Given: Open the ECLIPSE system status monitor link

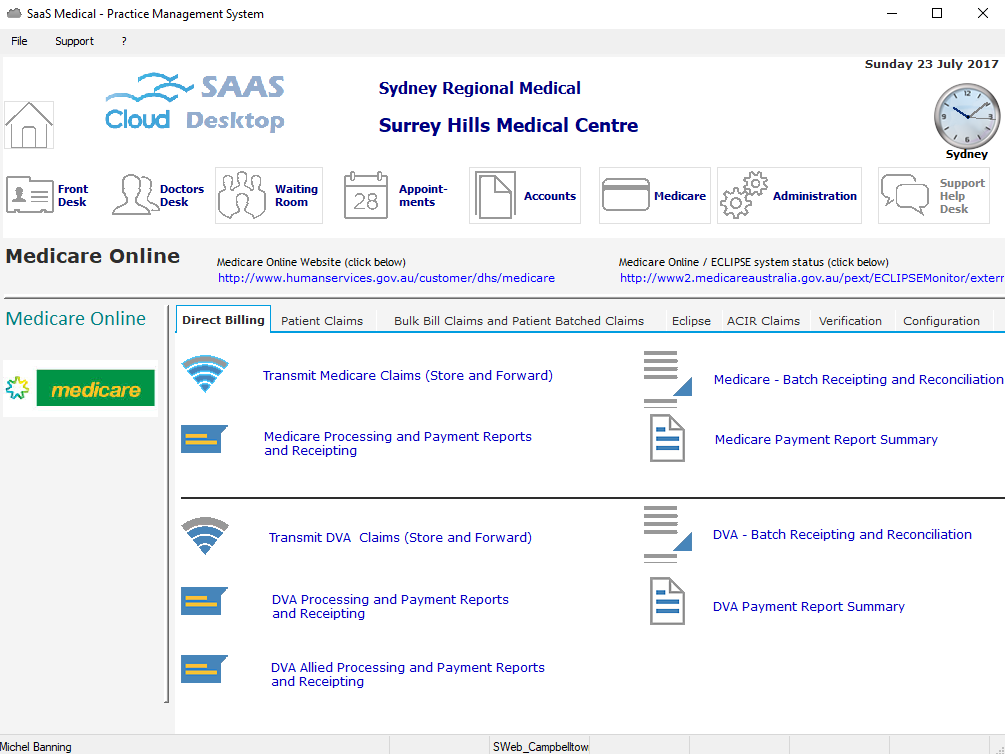Looking at the screenshot, I should tap(812, 278).
